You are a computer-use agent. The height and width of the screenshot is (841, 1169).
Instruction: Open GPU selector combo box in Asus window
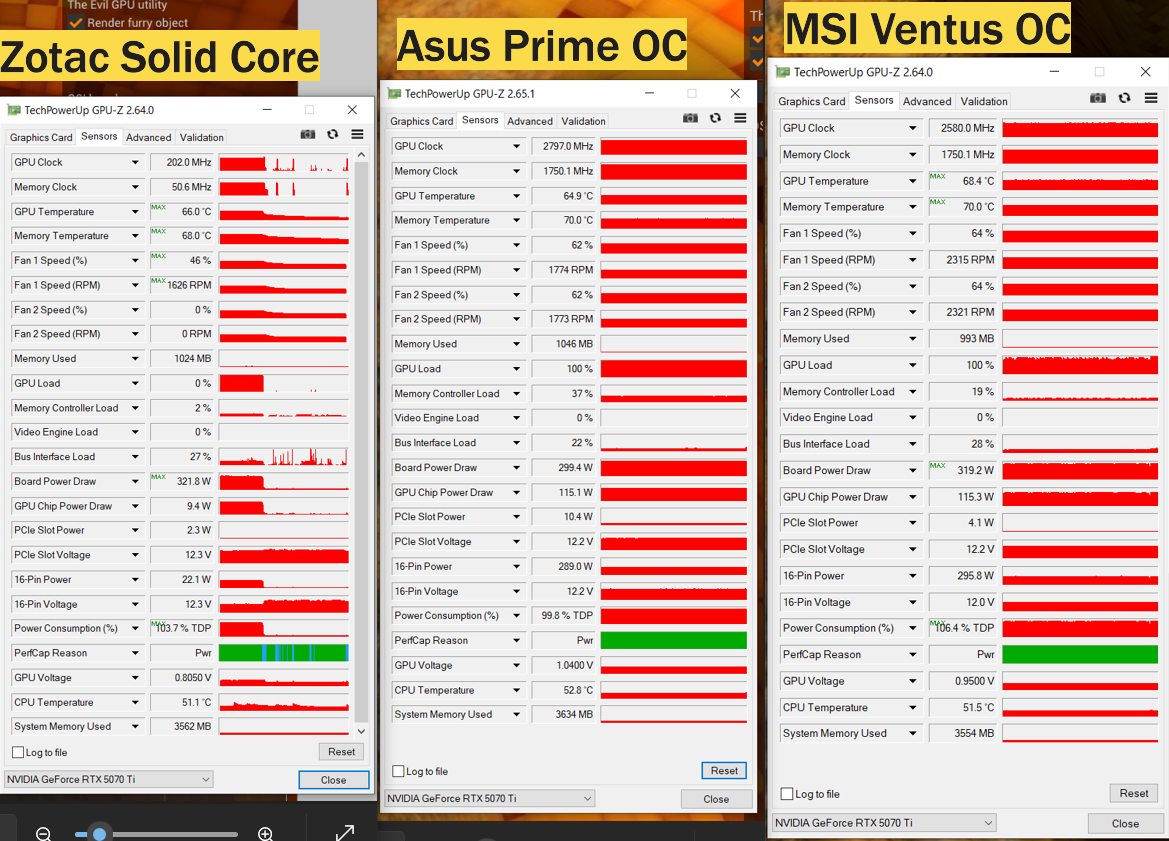tap(490, 798)
